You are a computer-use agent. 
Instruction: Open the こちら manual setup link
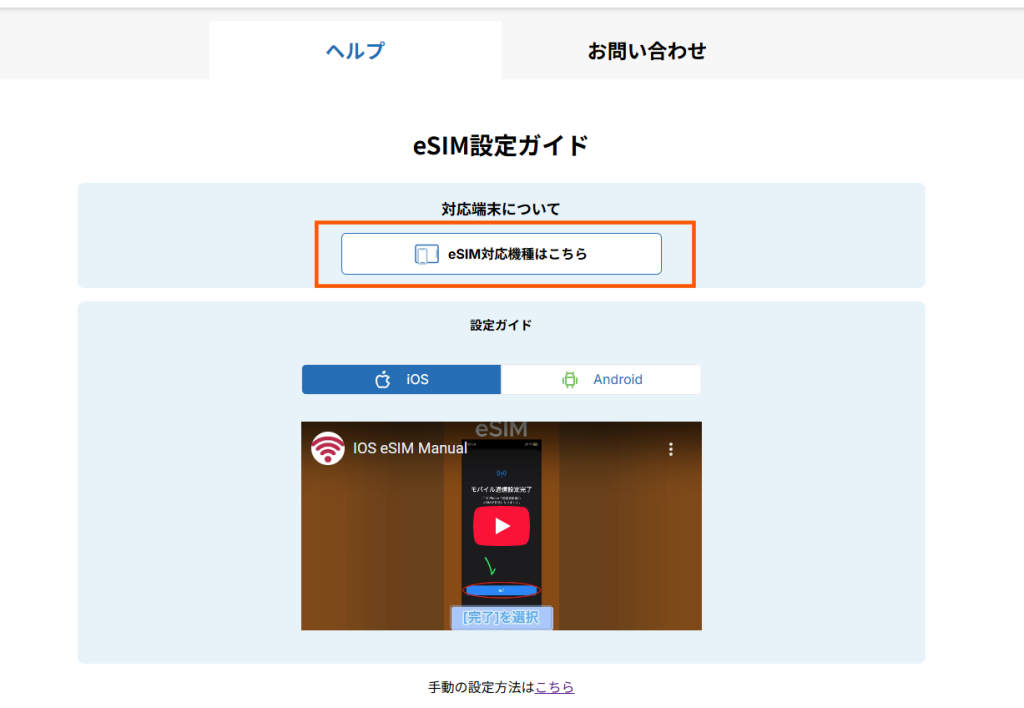pos(554,687)
